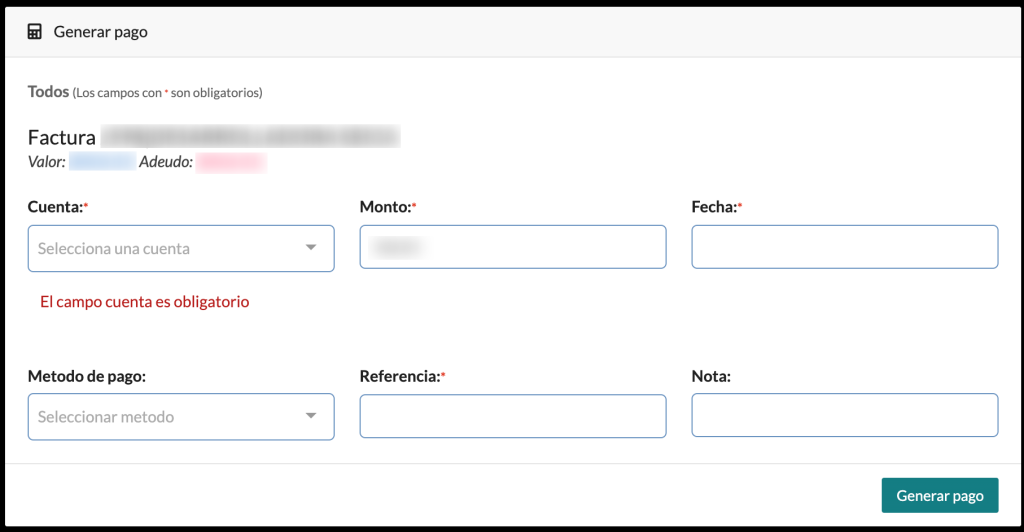Click the 'Cuenta:' field label
Viewport: 1024px width, 532px height.
point(55,207)
